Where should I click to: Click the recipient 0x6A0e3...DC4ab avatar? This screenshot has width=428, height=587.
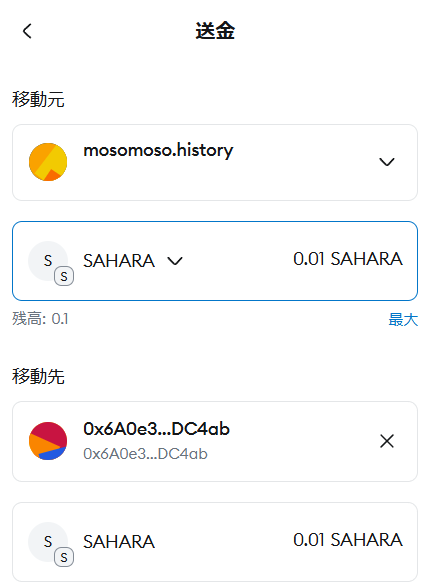pos(48,441)
